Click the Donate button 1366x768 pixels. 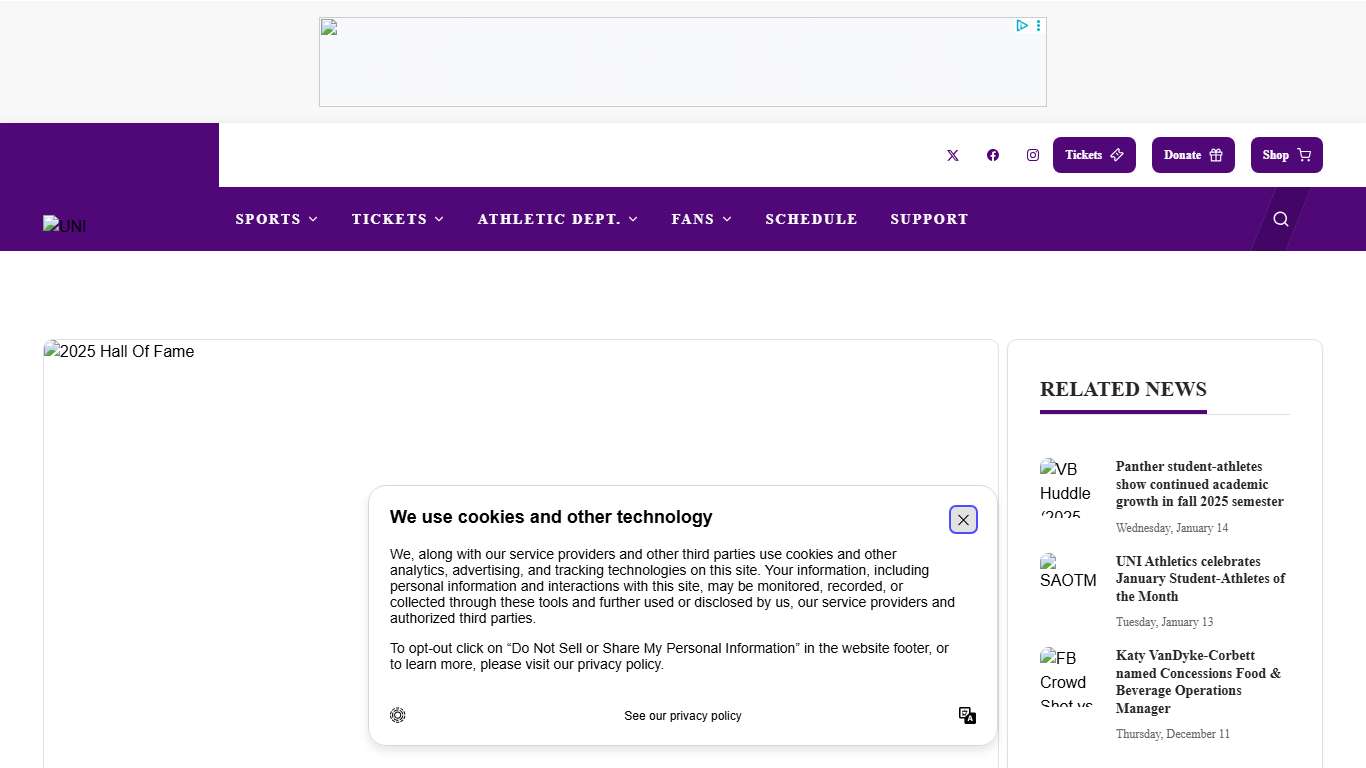click(1193, 155)
